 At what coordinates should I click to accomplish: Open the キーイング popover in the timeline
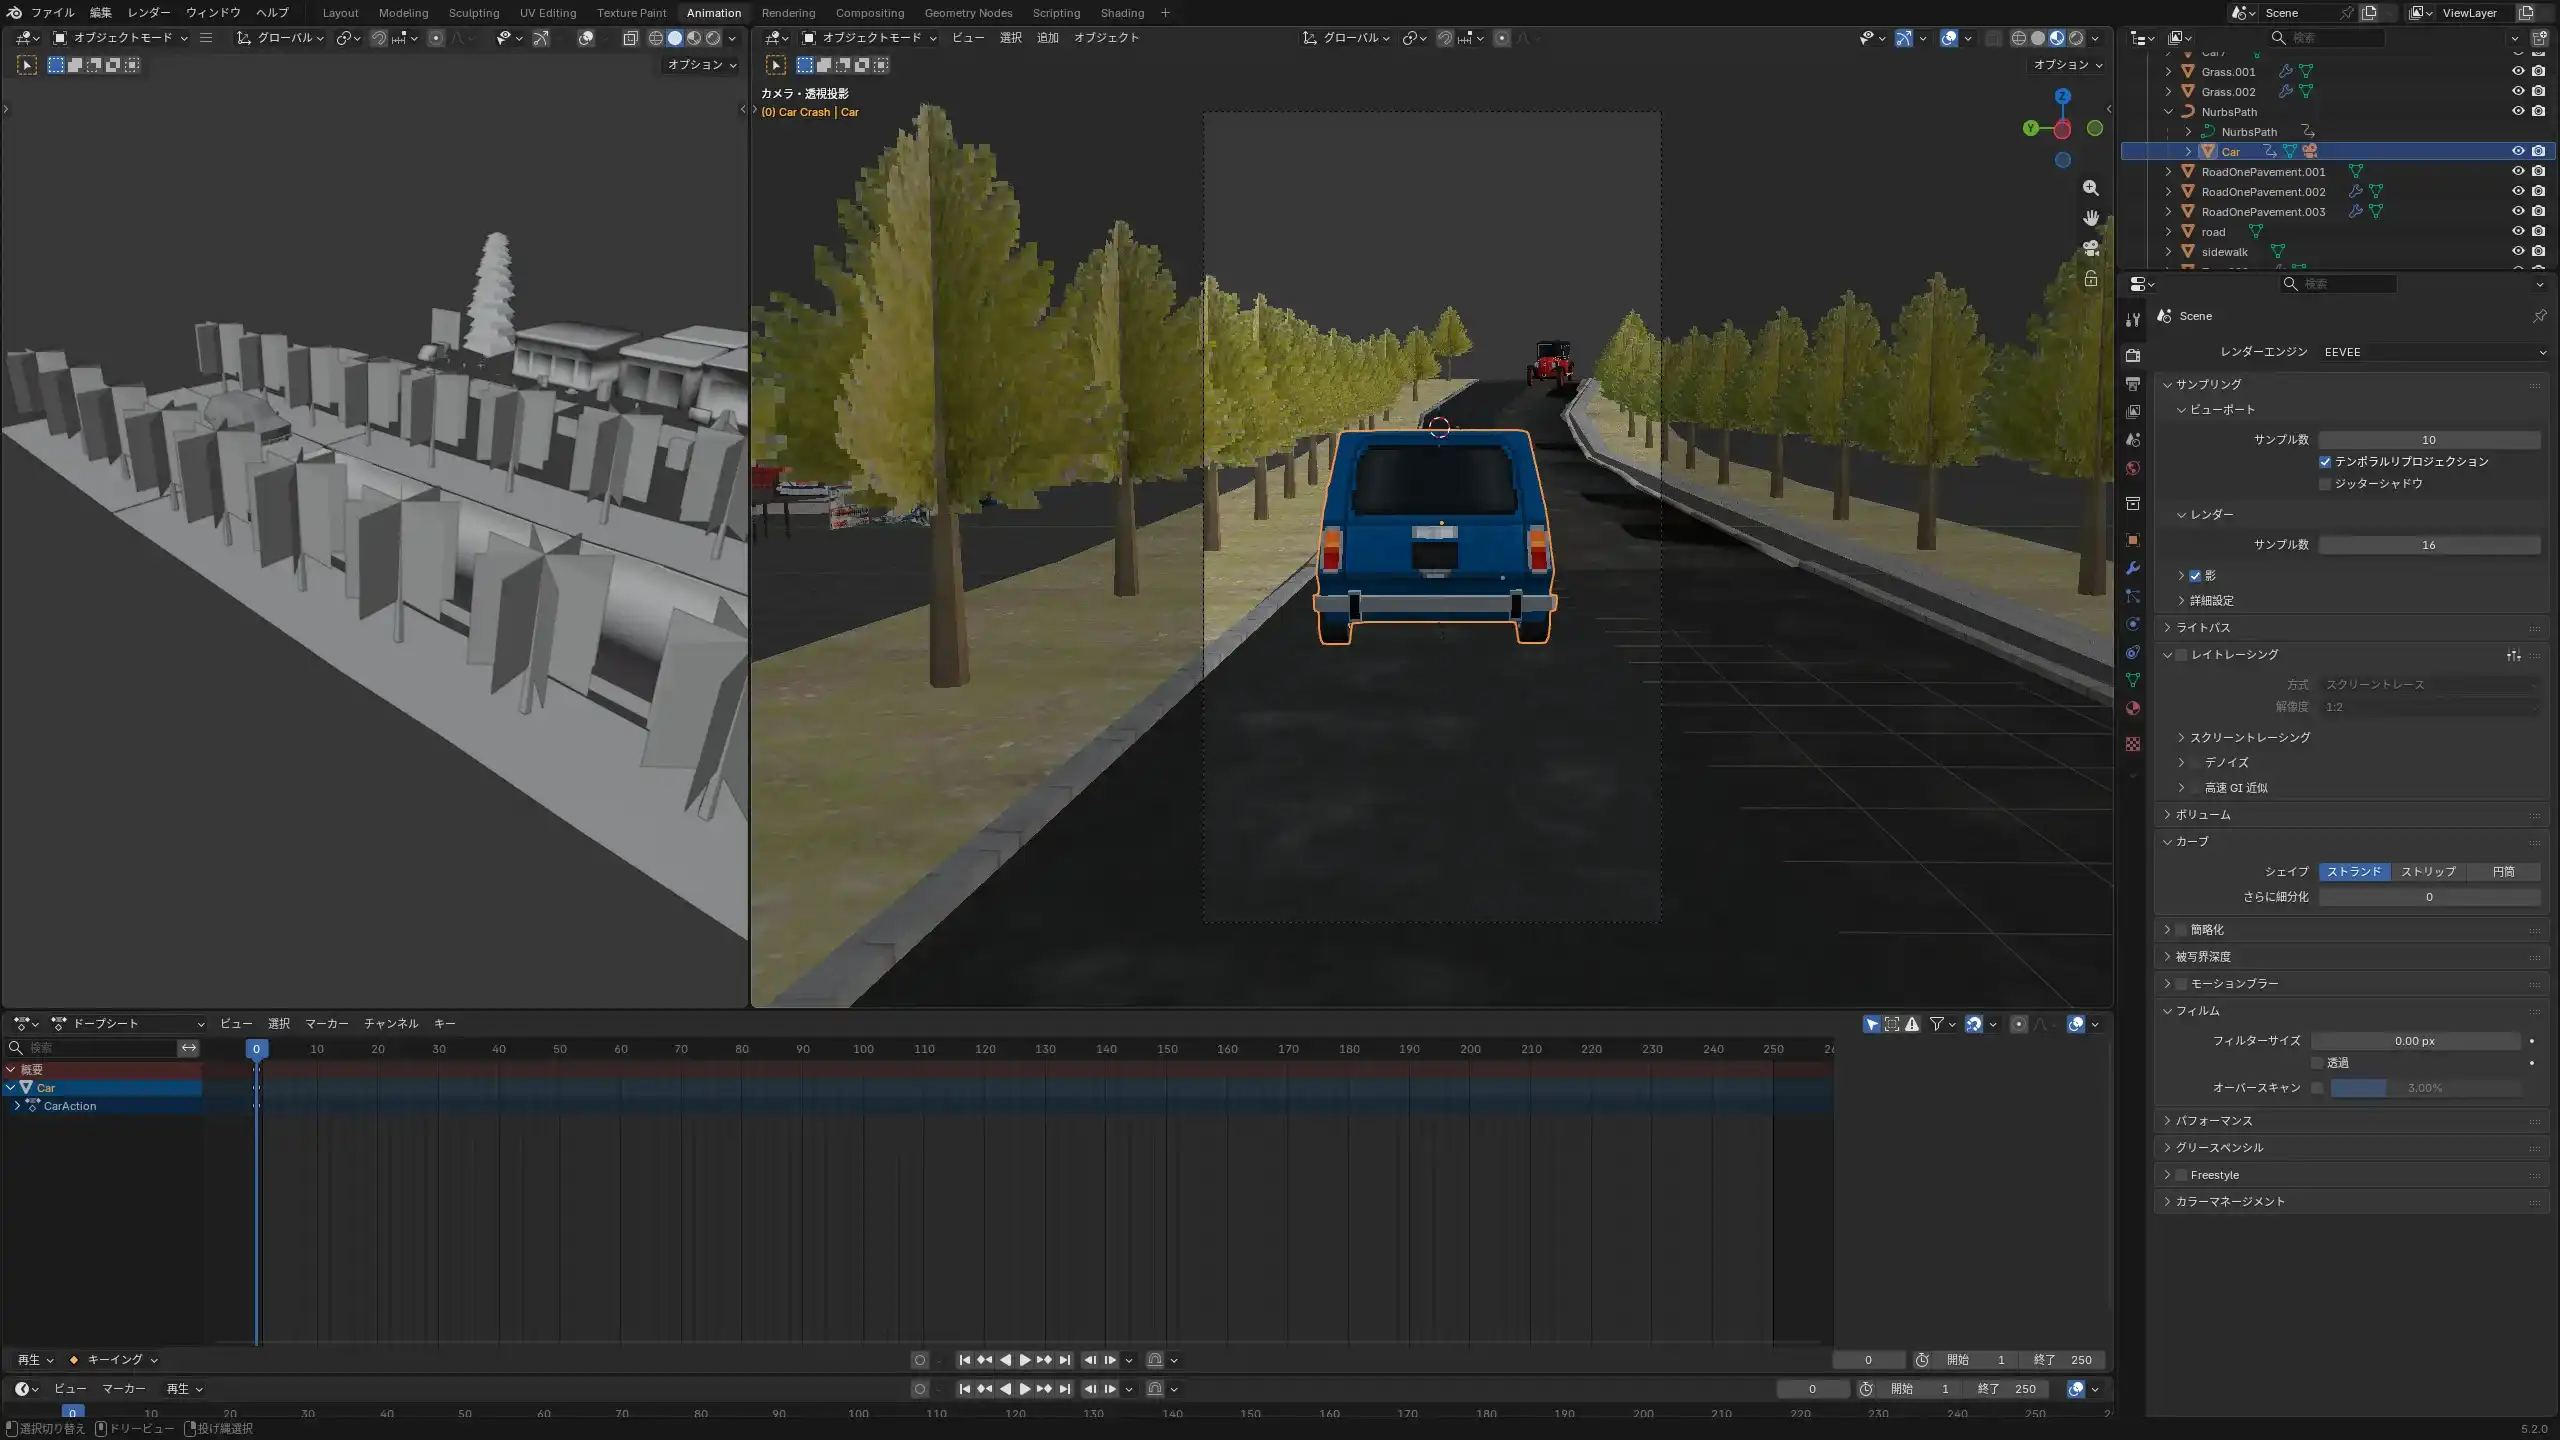pos(113,1360)
